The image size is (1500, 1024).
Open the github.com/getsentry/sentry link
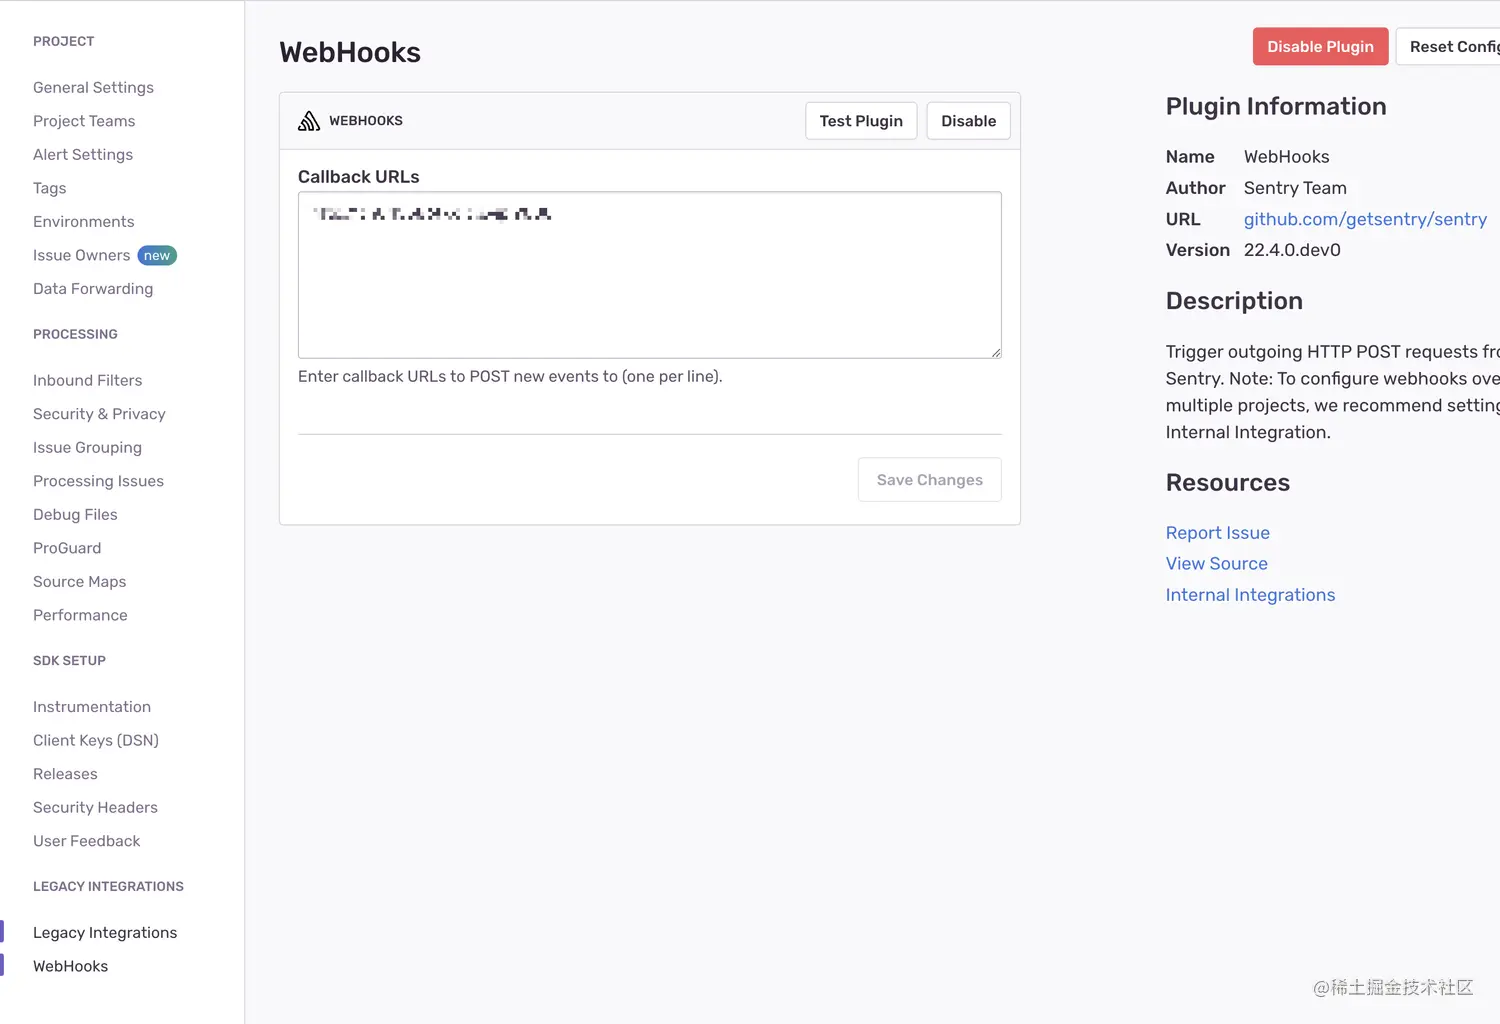(1365, 219)
